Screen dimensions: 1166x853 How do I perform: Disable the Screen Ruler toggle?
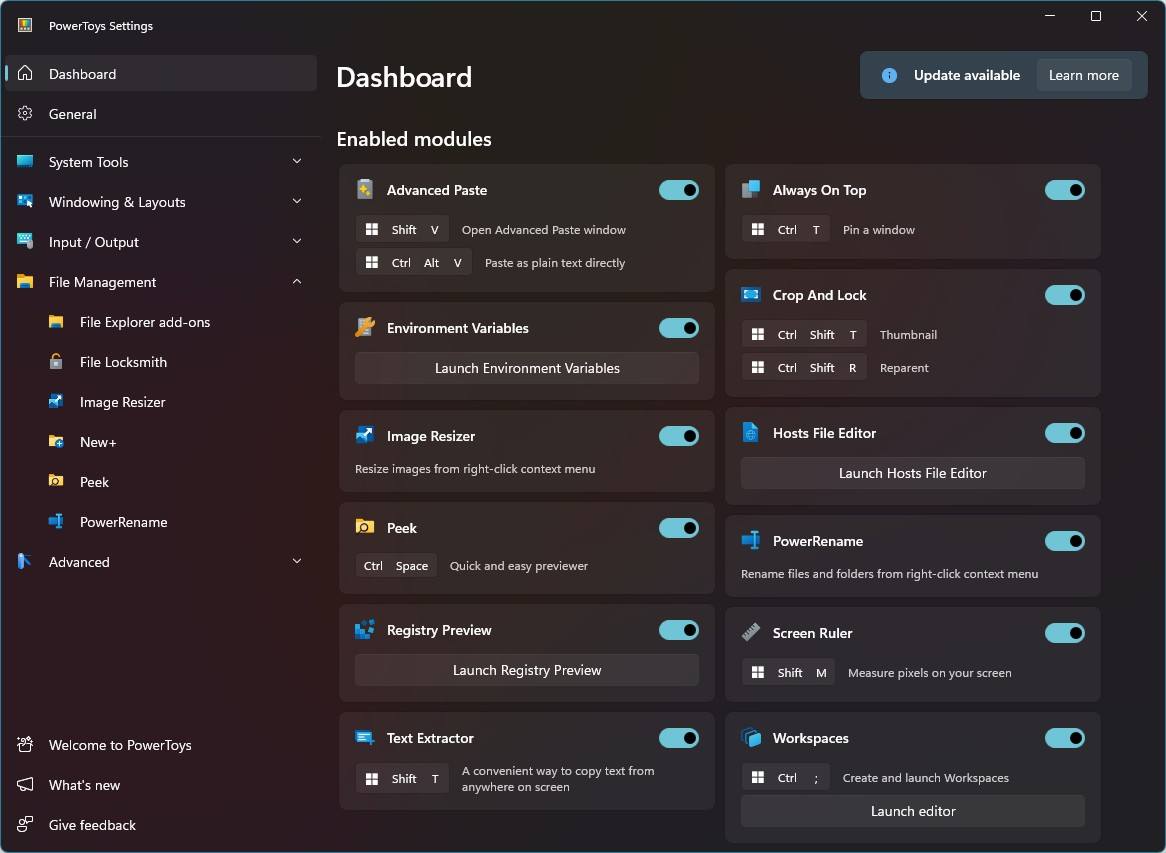tap(1065, 633)
